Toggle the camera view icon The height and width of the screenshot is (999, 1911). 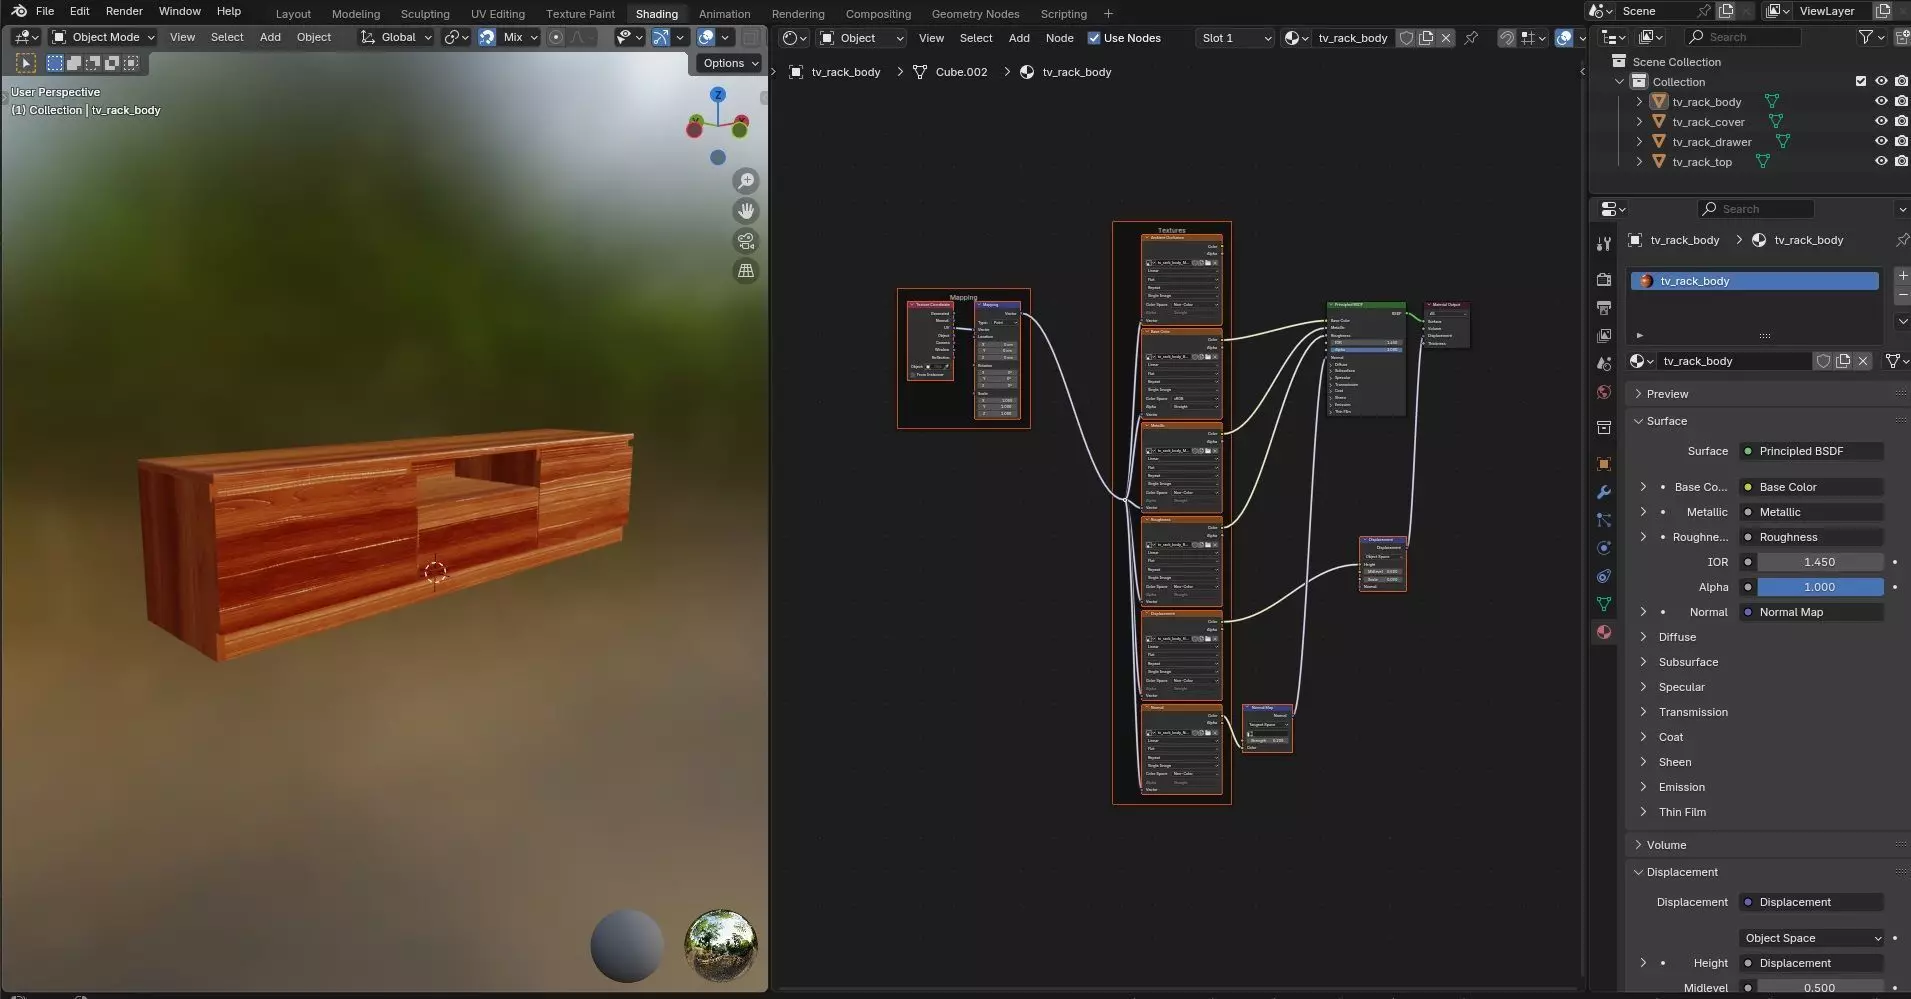(746, 241)
